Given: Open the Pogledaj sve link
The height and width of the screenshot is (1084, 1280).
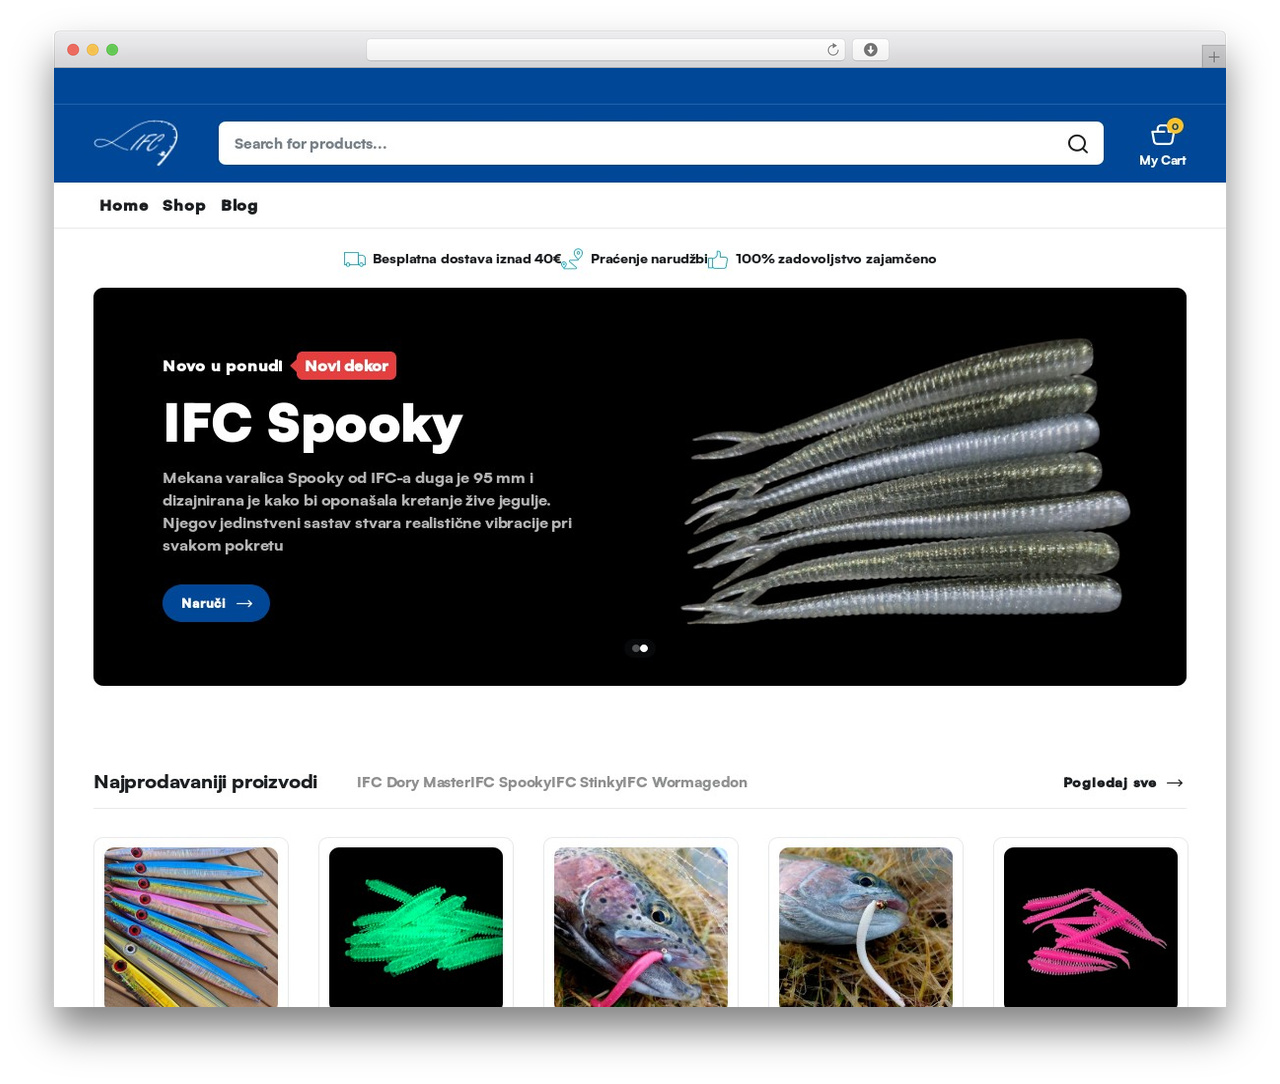Looking at the screenshot, I should click(1124, 783).
